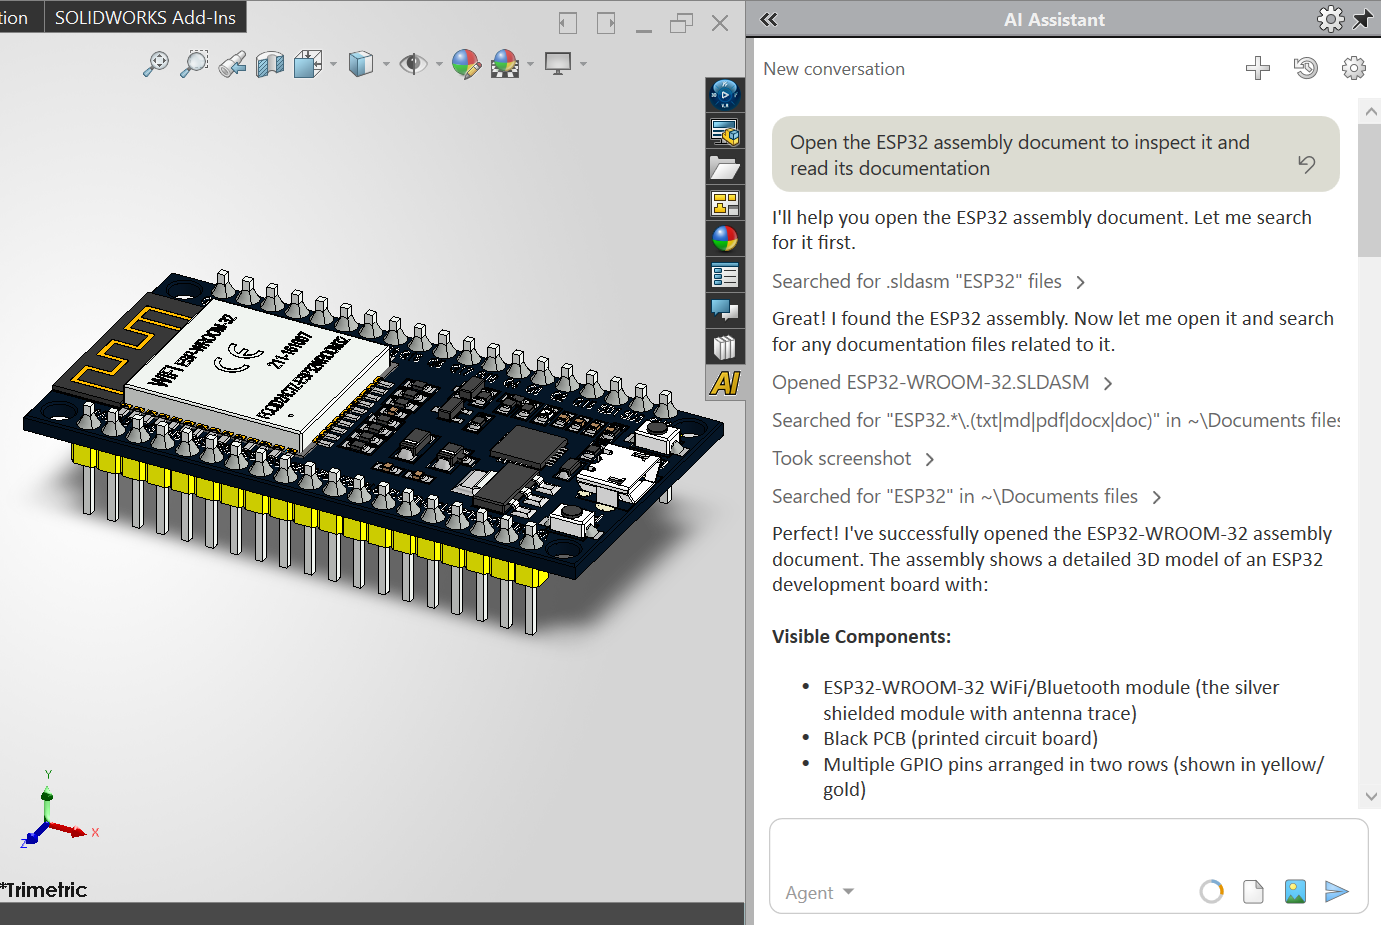
Task: Toggle the Hide/Show Items eye icon
Action: tap(414, 63)
